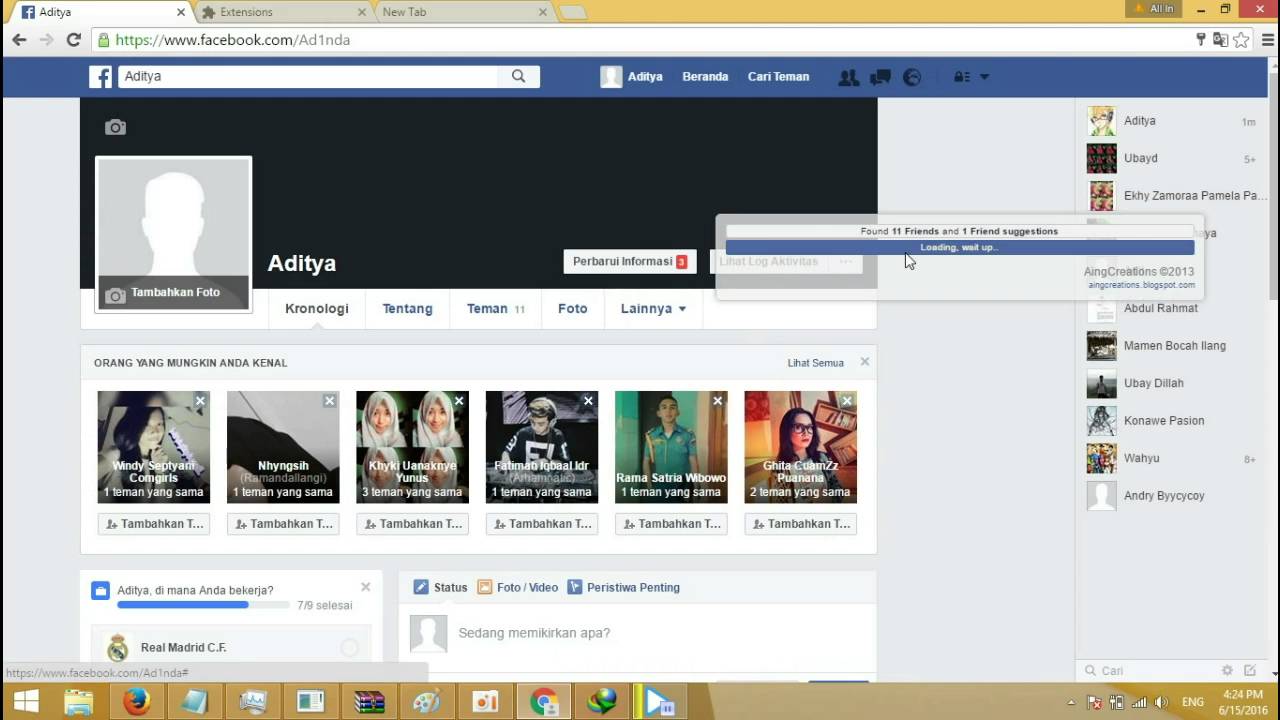
Task: Open the Chrome hamburger menu
Action: coord(1267,40)
